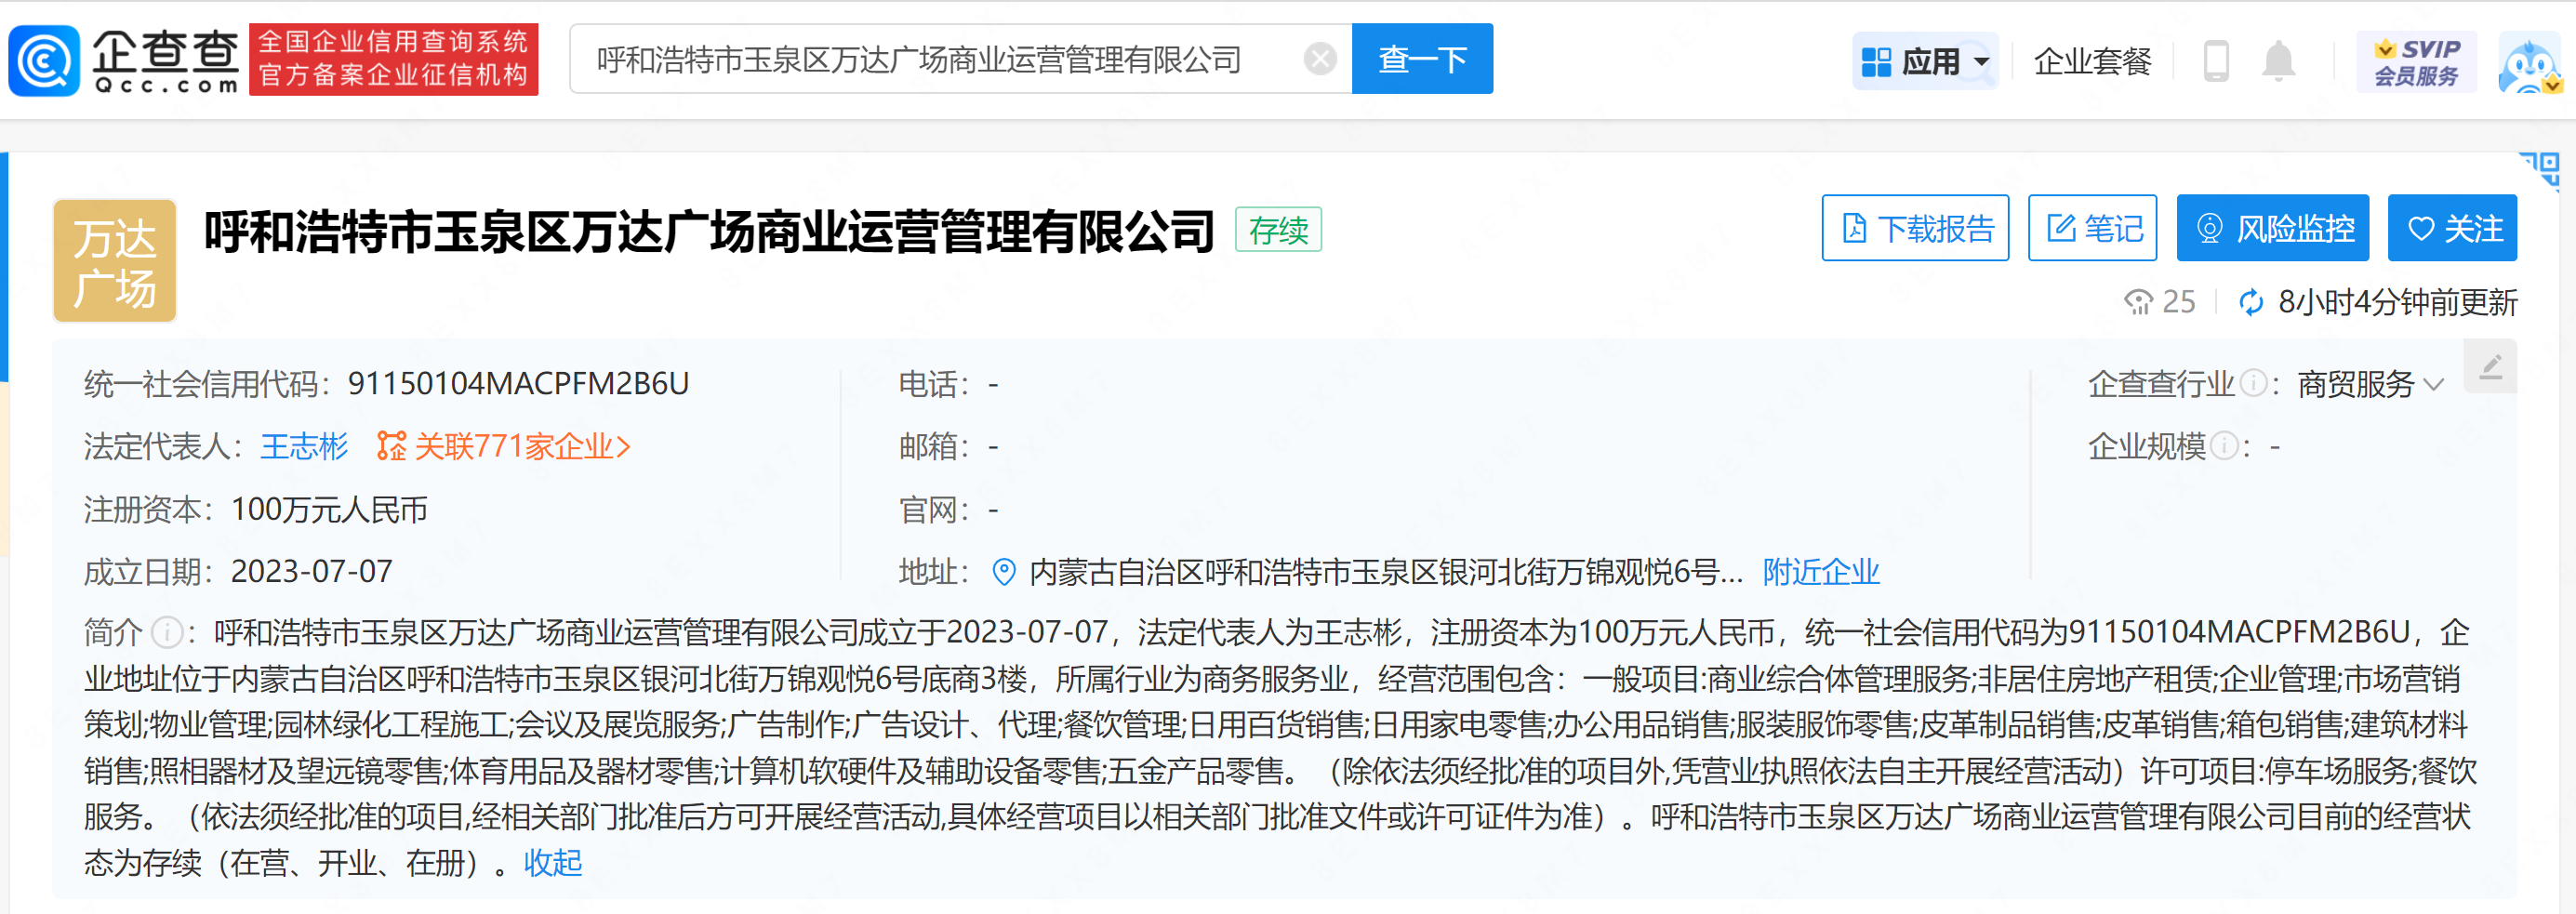
Task: Click the 存续 status tag
Action: pos(1278,230)
